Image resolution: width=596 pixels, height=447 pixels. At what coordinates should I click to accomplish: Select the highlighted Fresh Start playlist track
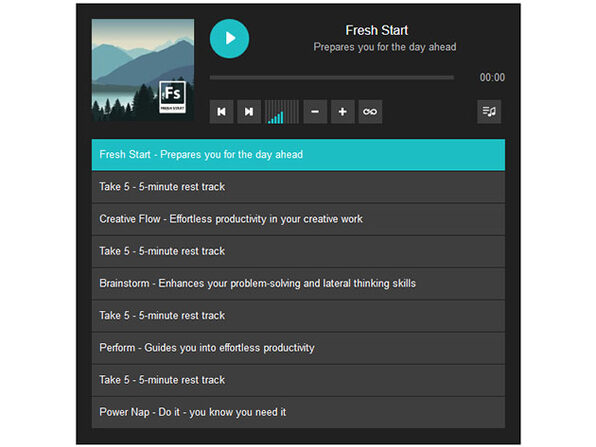[298, 155]
